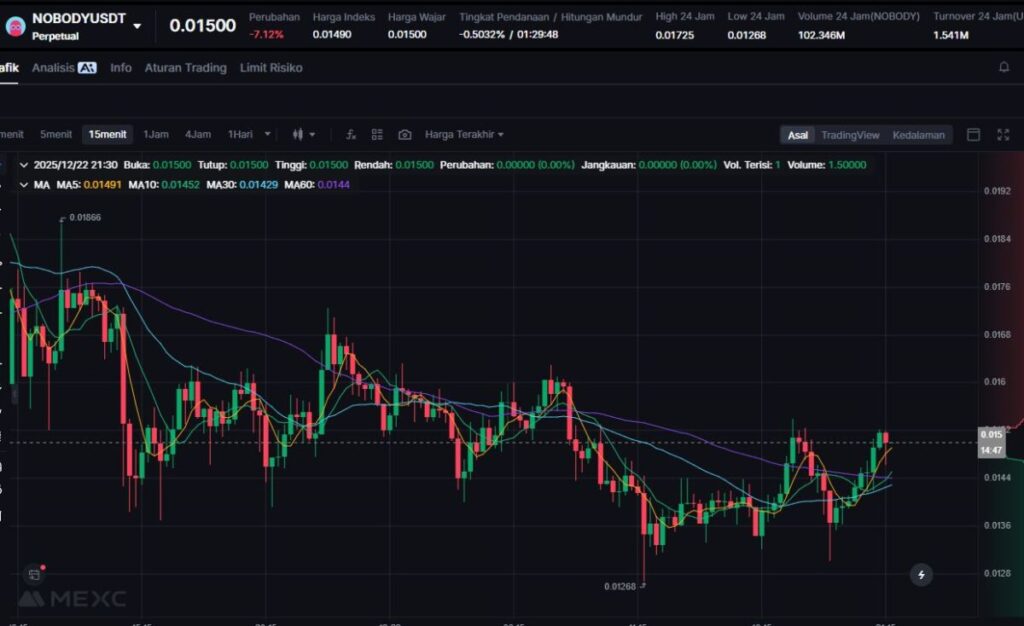Switch chart source to TradingView

(850, 135)
